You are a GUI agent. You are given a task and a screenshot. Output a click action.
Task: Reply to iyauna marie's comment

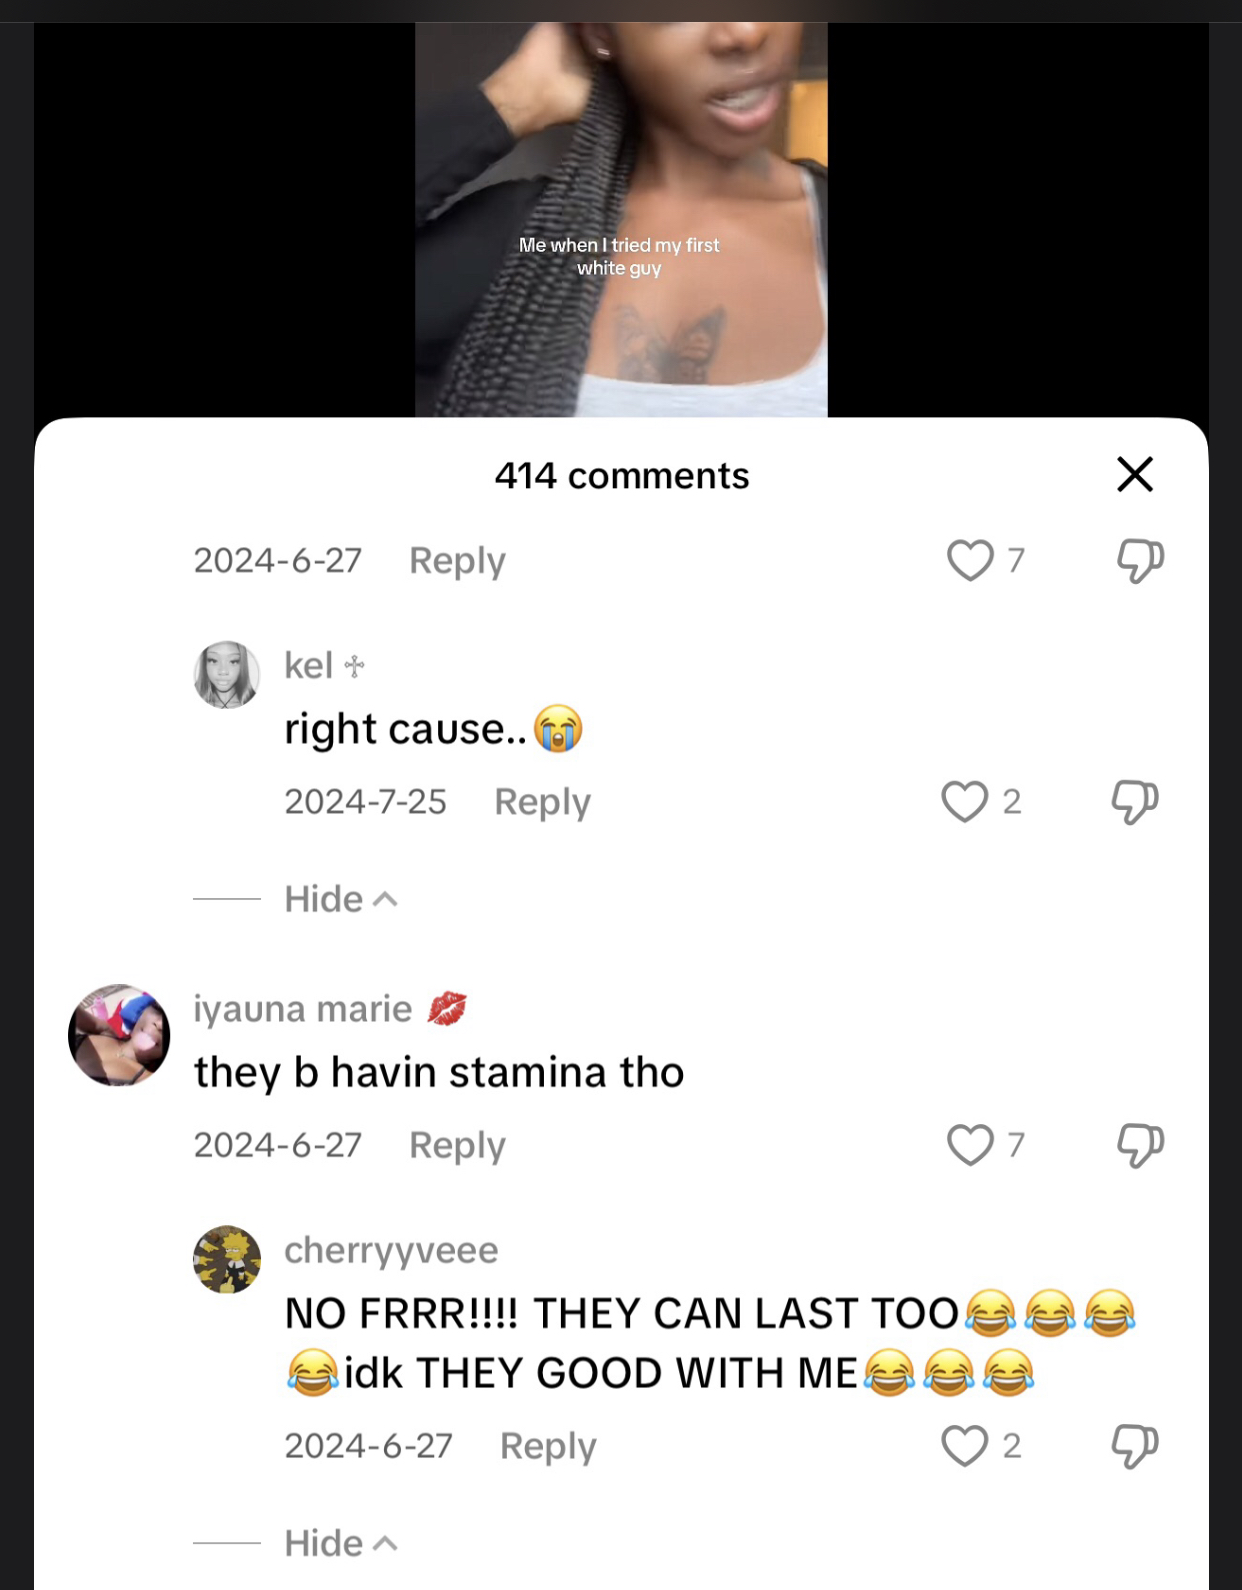(457, 1146)
